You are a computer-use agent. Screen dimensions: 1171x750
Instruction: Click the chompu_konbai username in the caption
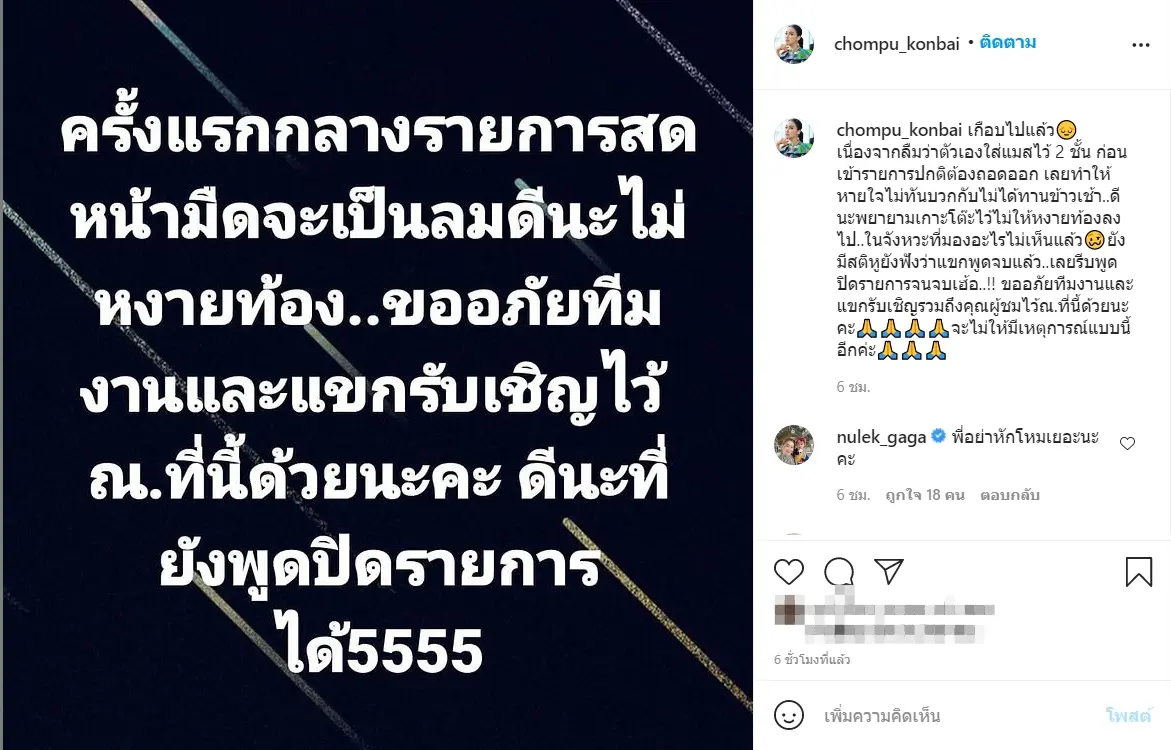tap(899, 130)
